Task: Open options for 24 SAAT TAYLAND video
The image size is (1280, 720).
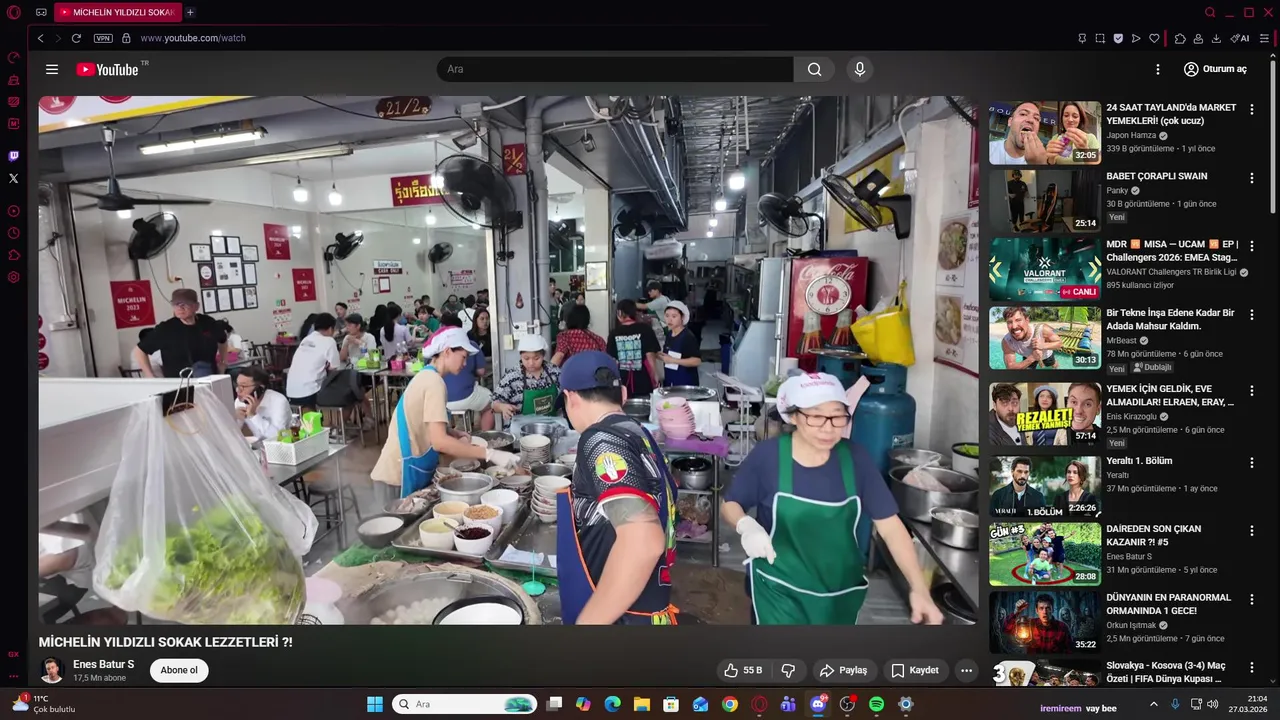Action: 1251,110
